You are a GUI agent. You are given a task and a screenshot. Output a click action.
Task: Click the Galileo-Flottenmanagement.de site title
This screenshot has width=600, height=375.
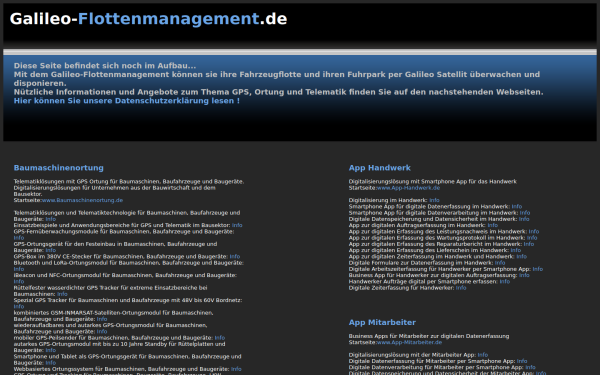pos(148,19)
